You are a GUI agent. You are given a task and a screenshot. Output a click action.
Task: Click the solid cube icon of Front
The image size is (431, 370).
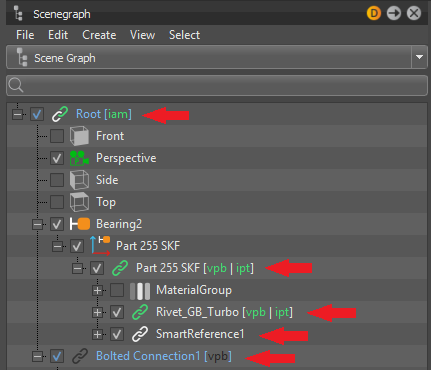point(79,136)
